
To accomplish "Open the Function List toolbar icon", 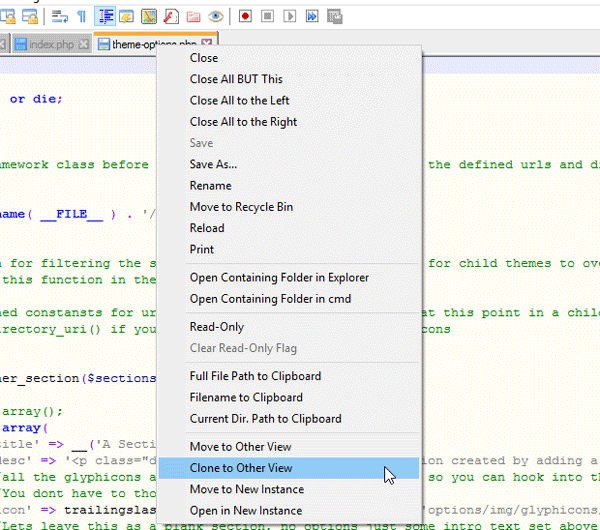I will 171,15.
